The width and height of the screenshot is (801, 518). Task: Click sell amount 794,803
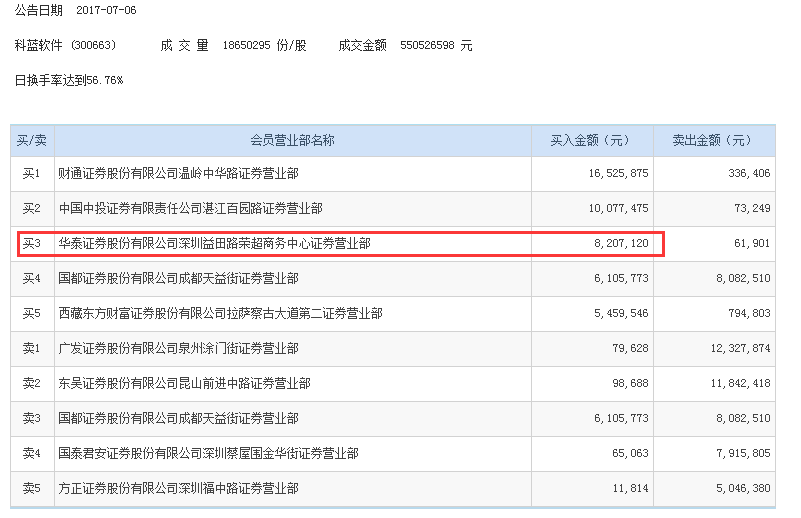[x=749, y=314]
